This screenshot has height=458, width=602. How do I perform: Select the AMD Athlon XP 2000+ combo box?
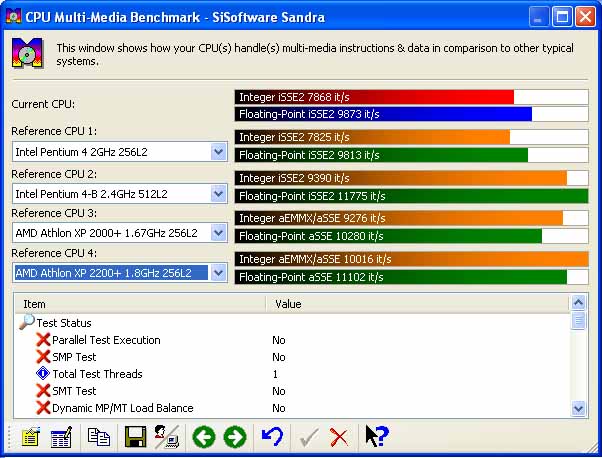[120, 233]
